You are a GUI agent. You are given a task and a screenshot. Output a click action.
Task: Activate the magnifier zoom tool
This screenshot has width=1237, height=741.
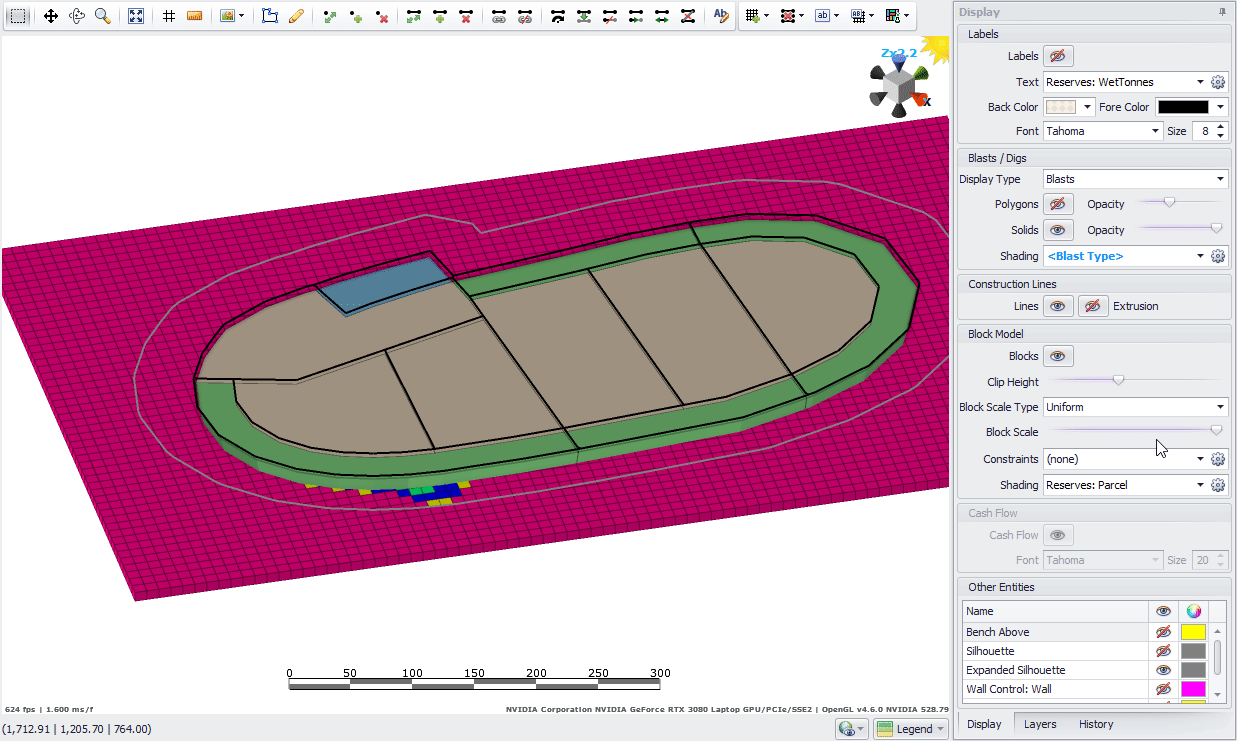(x=102, y=17)
